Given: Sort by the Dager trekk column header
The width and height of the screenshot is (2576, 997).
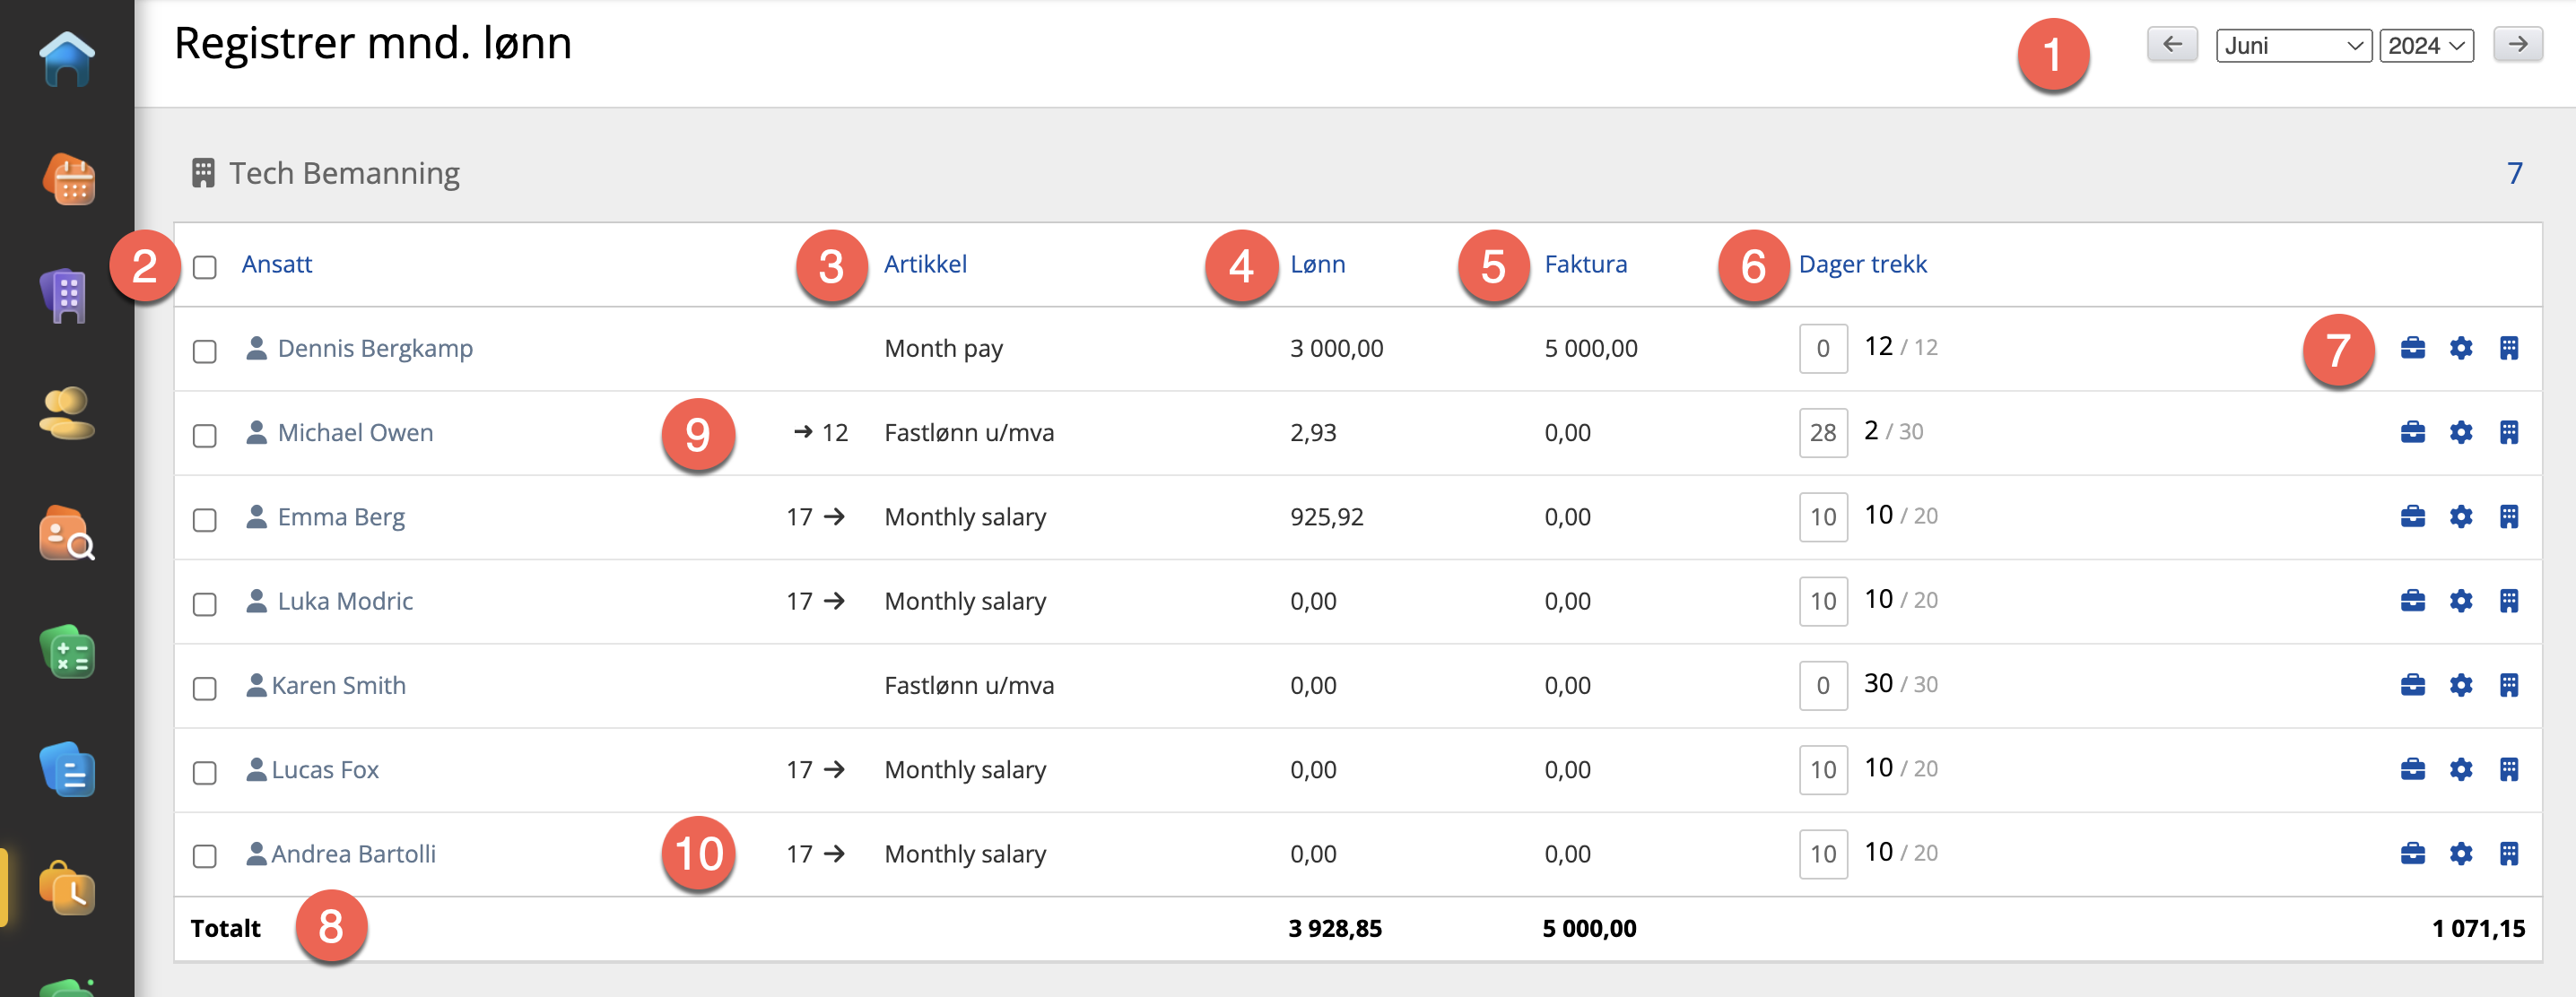Looking at the screenshot, I should click(x=1861, y=264).
